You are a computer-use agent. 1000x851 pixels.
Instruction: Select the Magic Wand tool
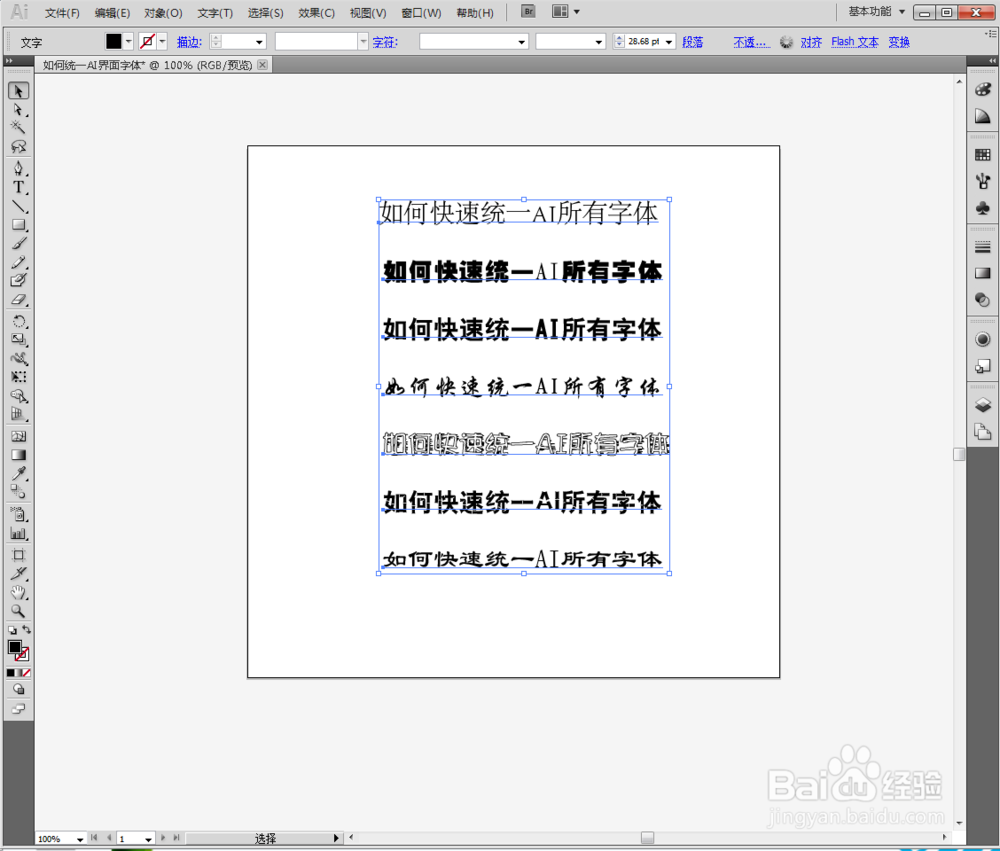pyautogui.click(x=18, y=127)
